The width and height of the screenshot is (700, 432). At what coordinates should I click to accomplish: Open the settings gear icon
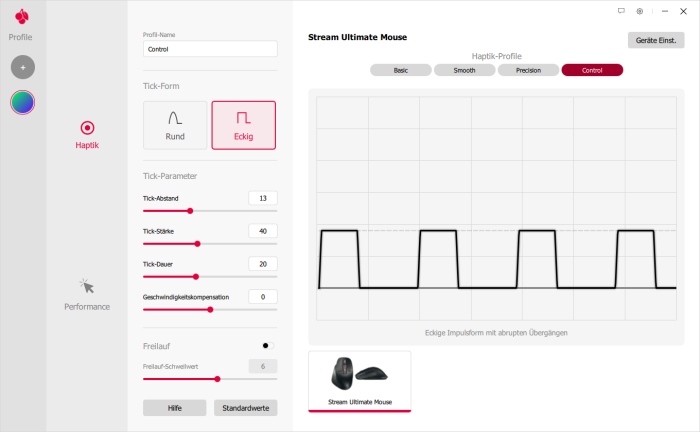(x=640, y=11)
